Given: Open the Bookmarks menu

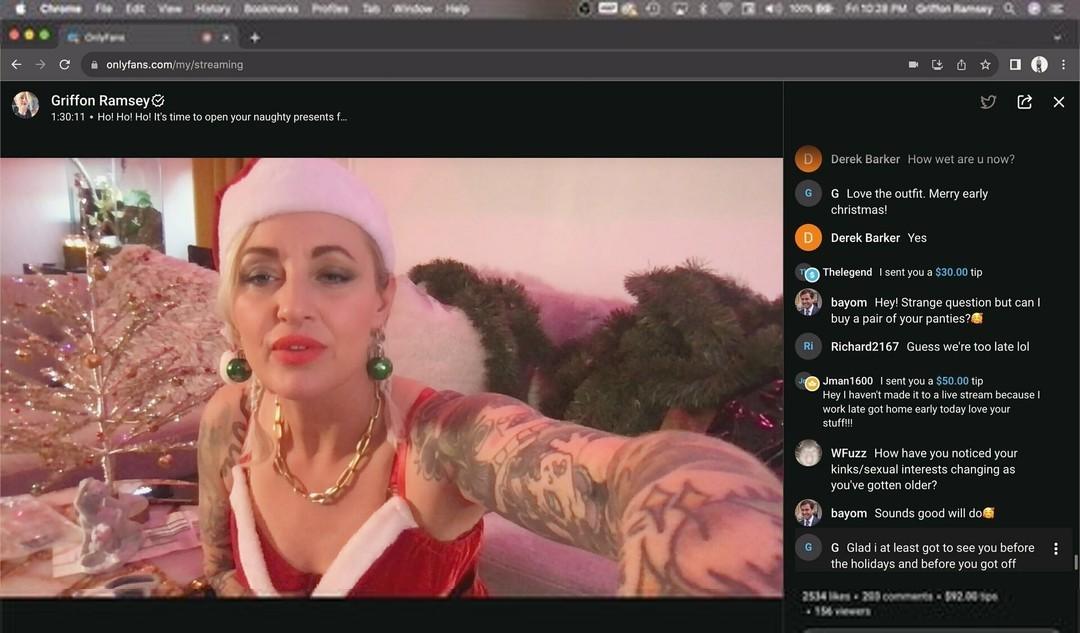Looking at the screenshot, I should (271, 9).
